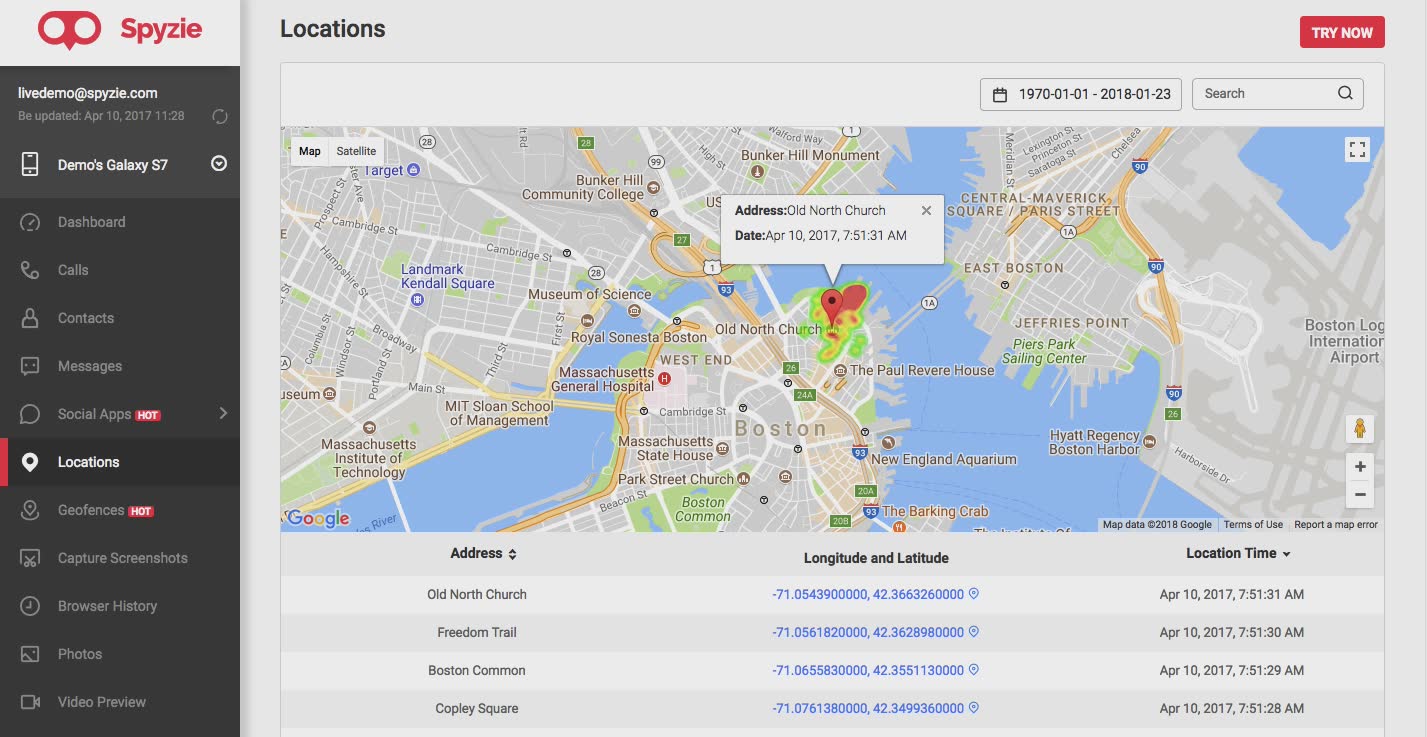1427x737 pixels.
Task: Click the TRY NOW button
Action: [1342, 32]
